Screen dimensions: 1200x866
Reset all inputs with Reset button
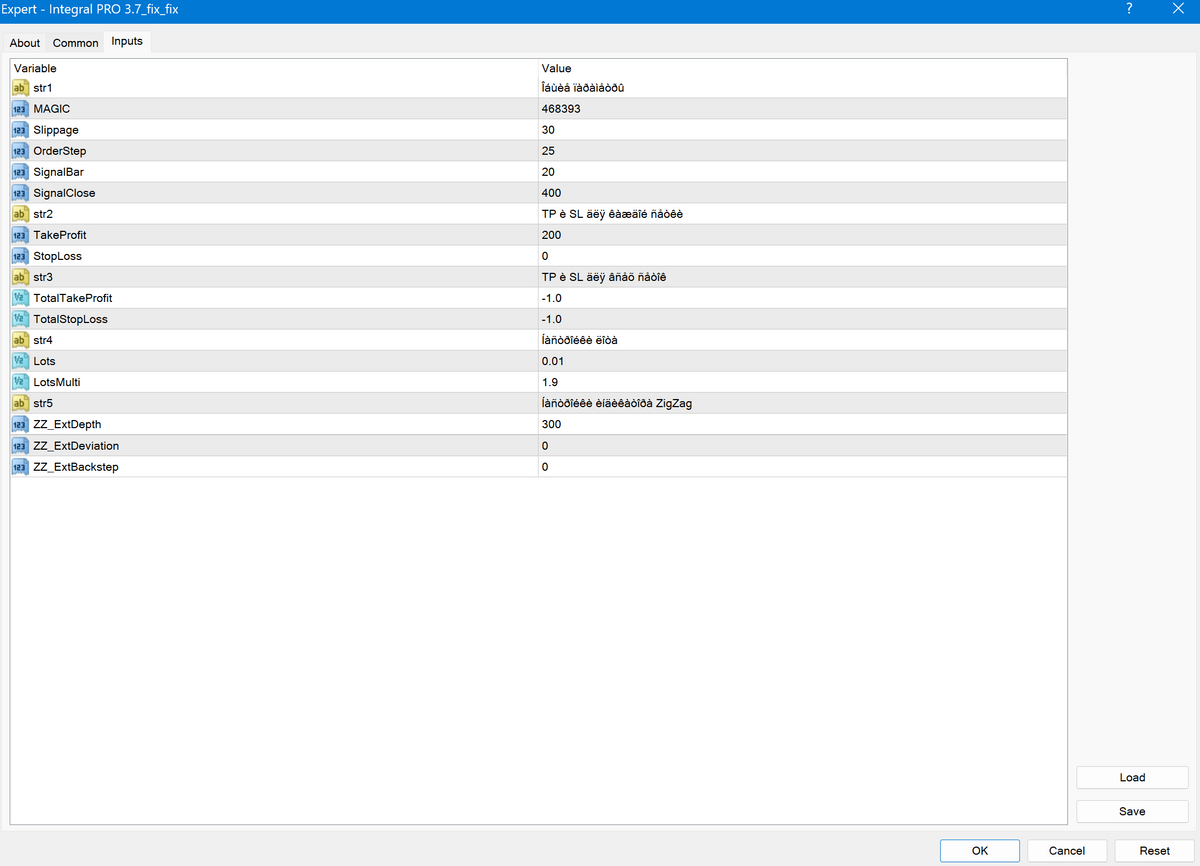tap(1154, 851)
